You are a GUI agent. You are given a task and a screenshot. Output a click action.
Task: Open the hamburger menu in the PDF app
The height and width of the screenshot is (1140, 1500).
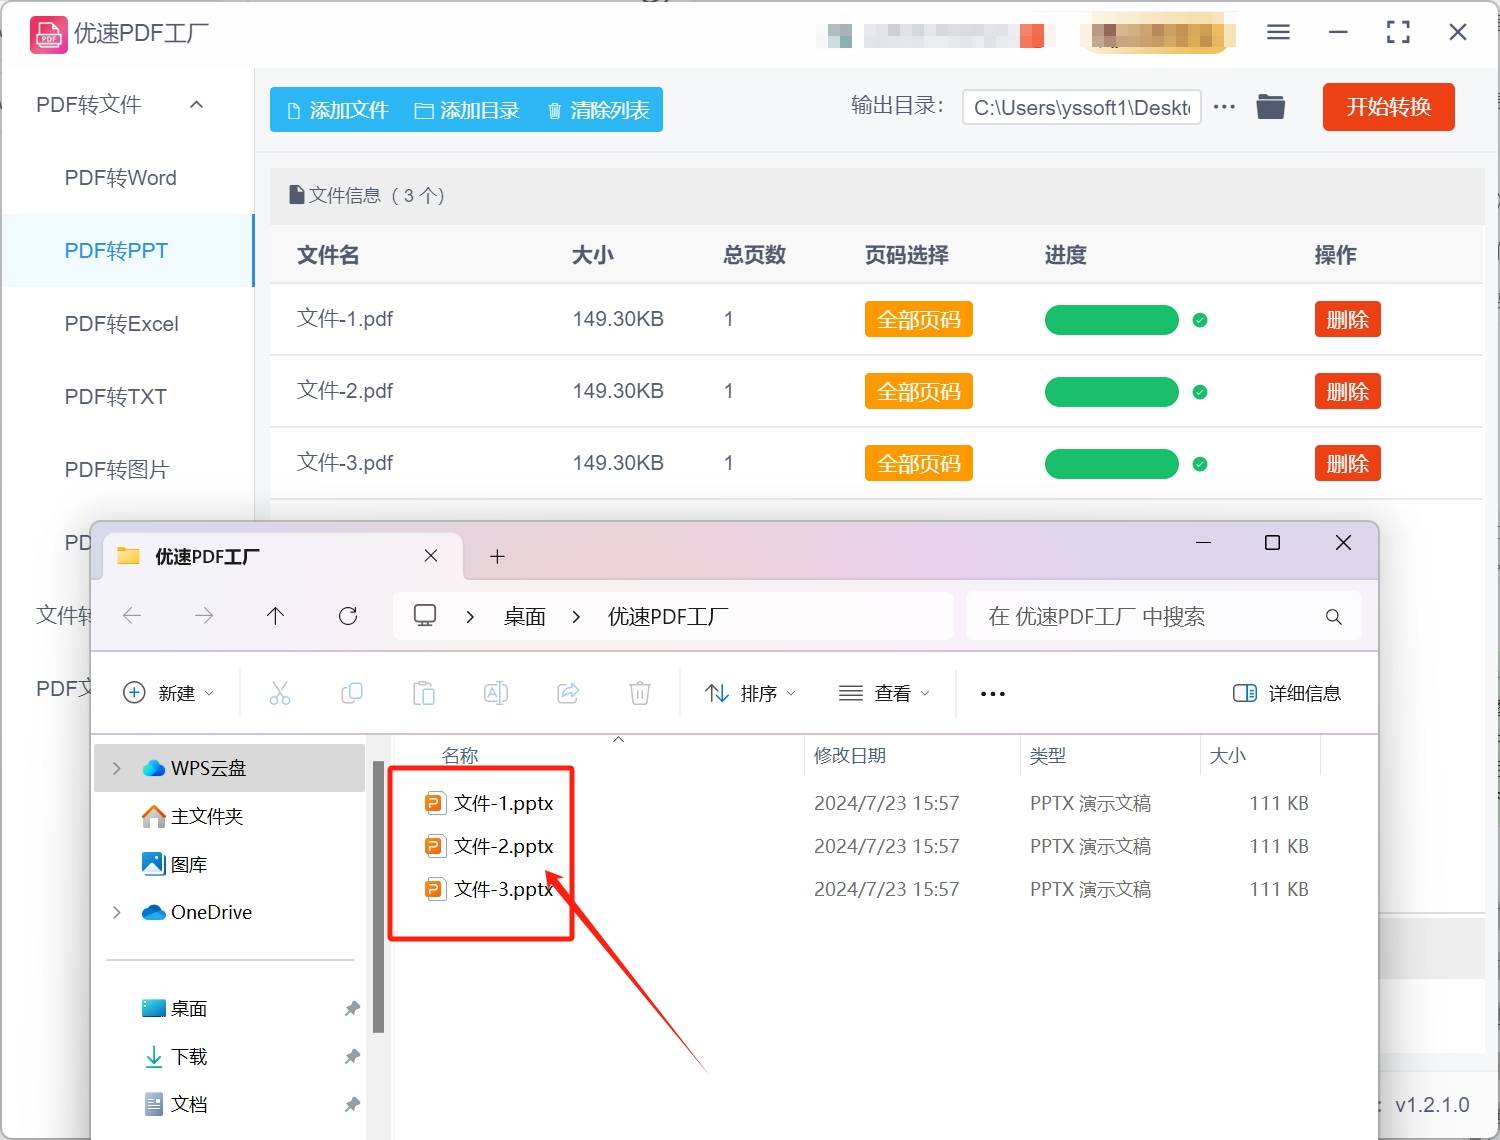[1278, 32]
